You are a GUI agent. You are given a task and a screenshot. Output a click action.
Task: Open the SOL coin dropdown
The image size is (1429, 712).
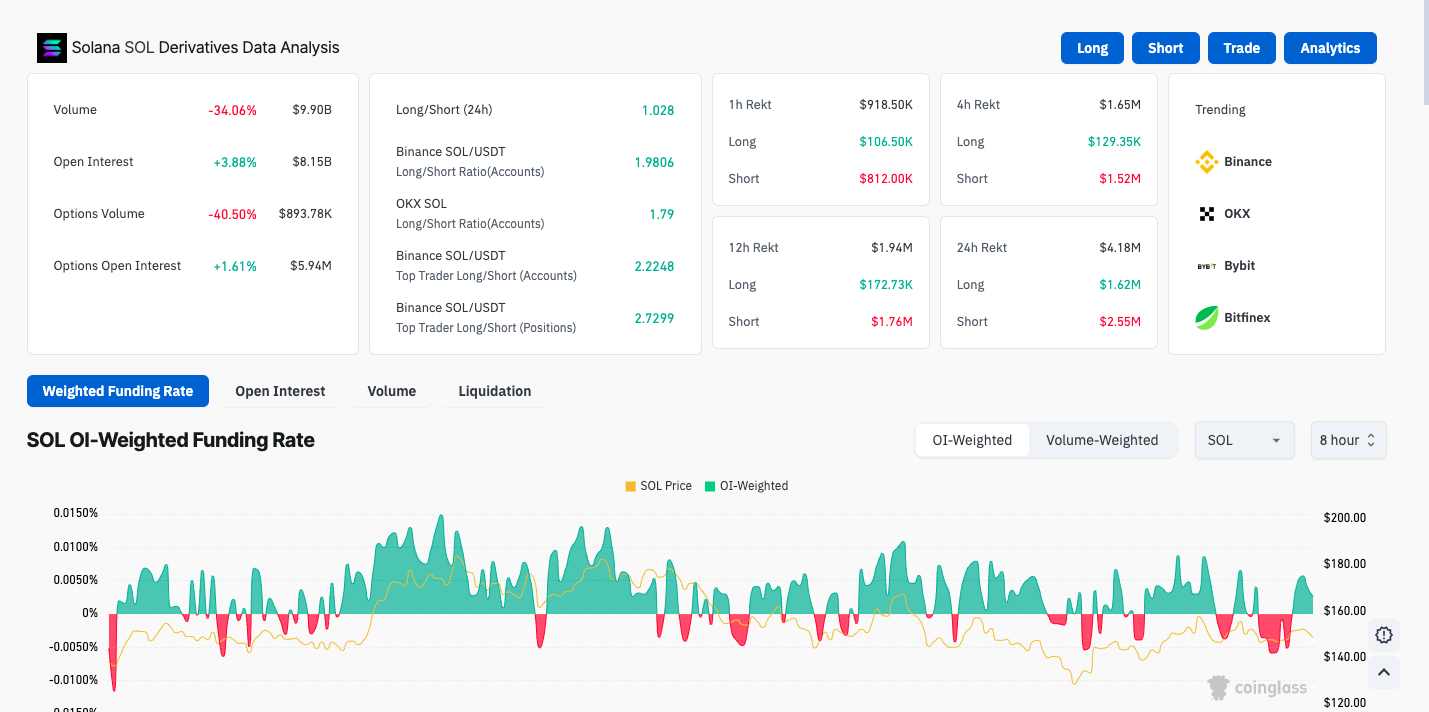coord(1244,440)
